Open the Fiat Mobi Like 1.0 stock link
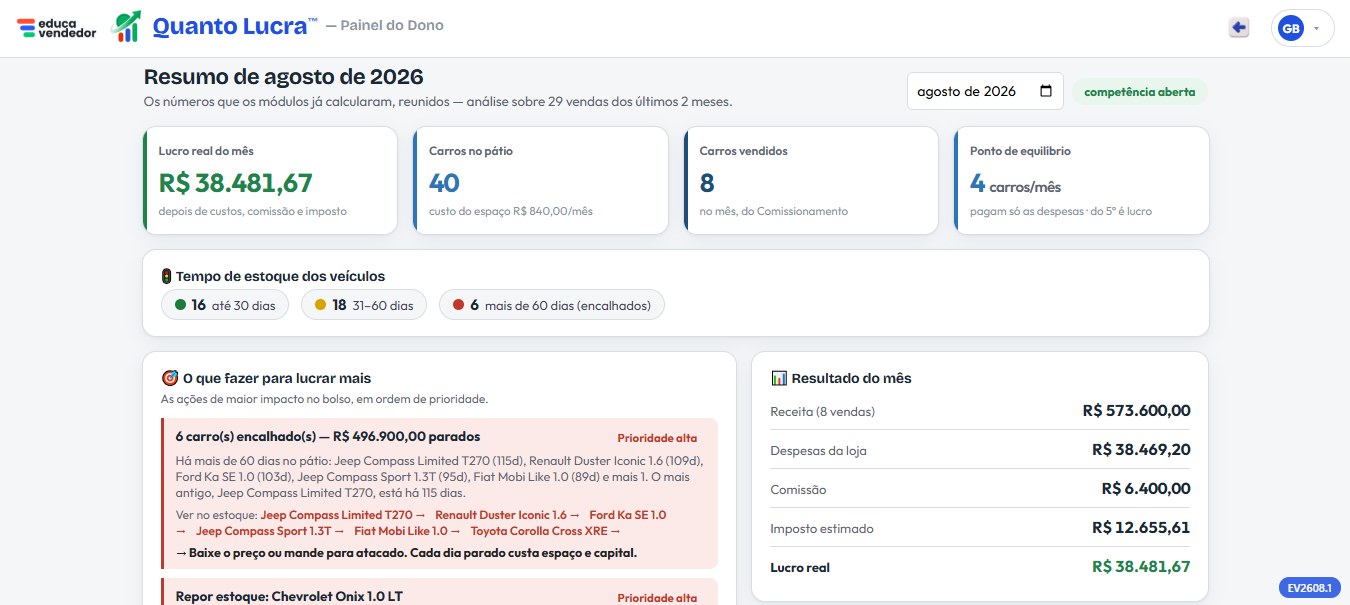 point(407,531)
